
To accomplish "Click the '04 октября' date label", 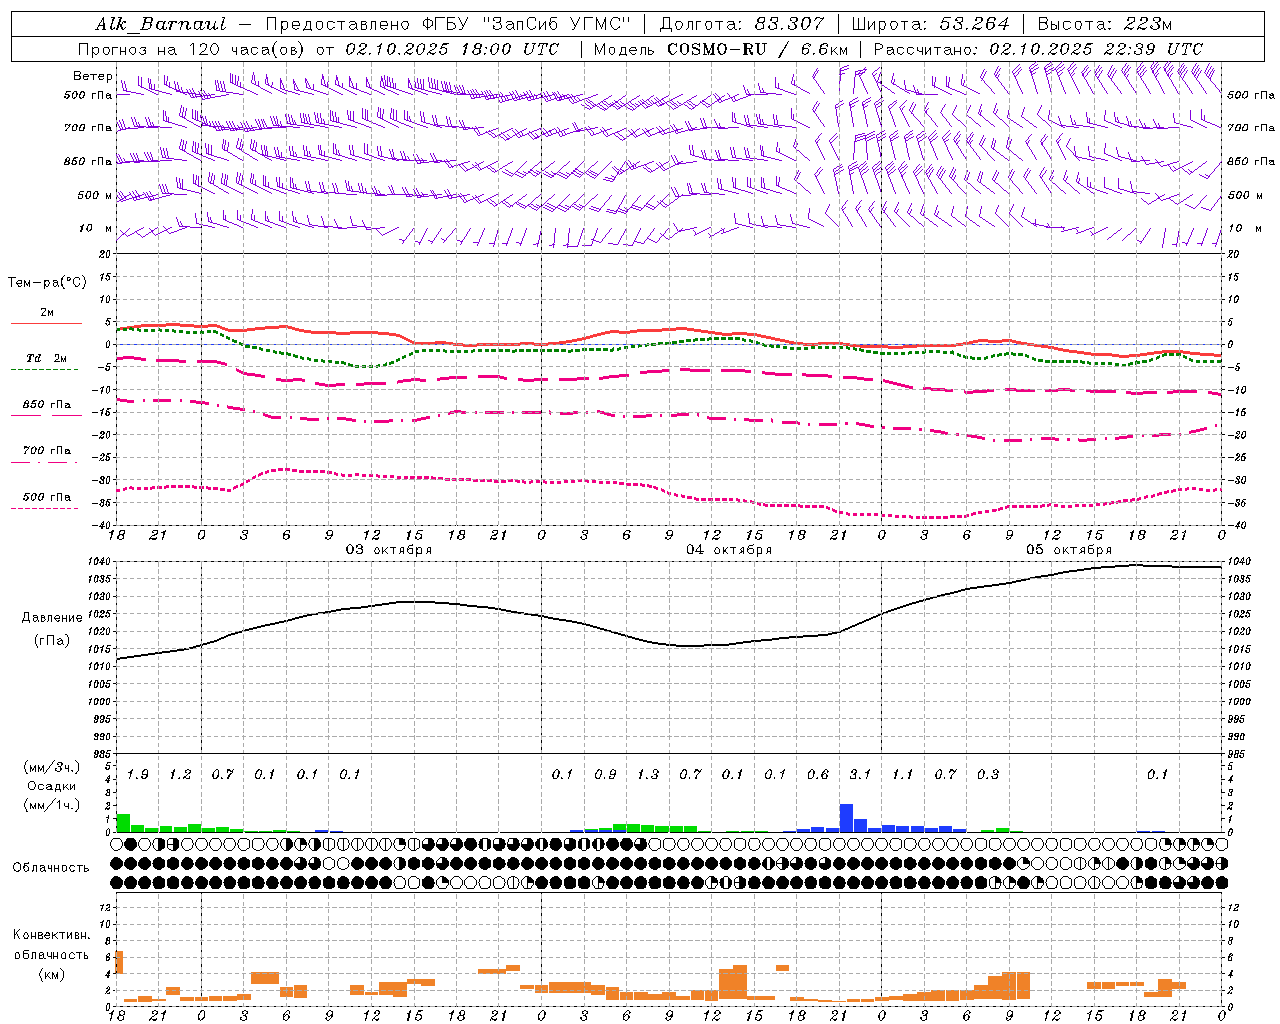I will 729,549.
